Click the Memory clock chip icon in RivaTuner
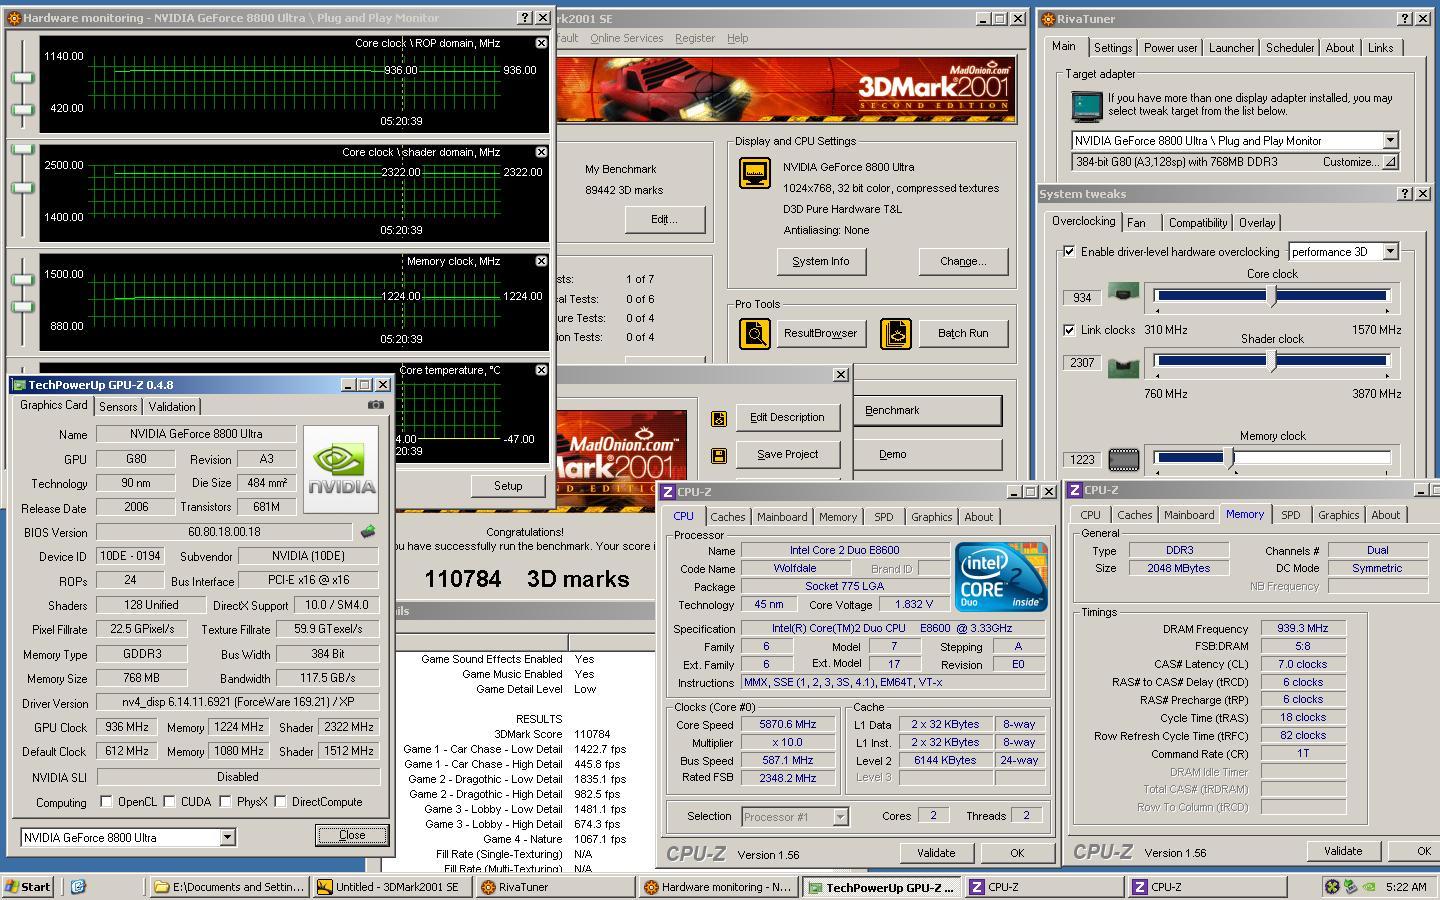This screenshot has height=900, width=1440. point(1123,460)
